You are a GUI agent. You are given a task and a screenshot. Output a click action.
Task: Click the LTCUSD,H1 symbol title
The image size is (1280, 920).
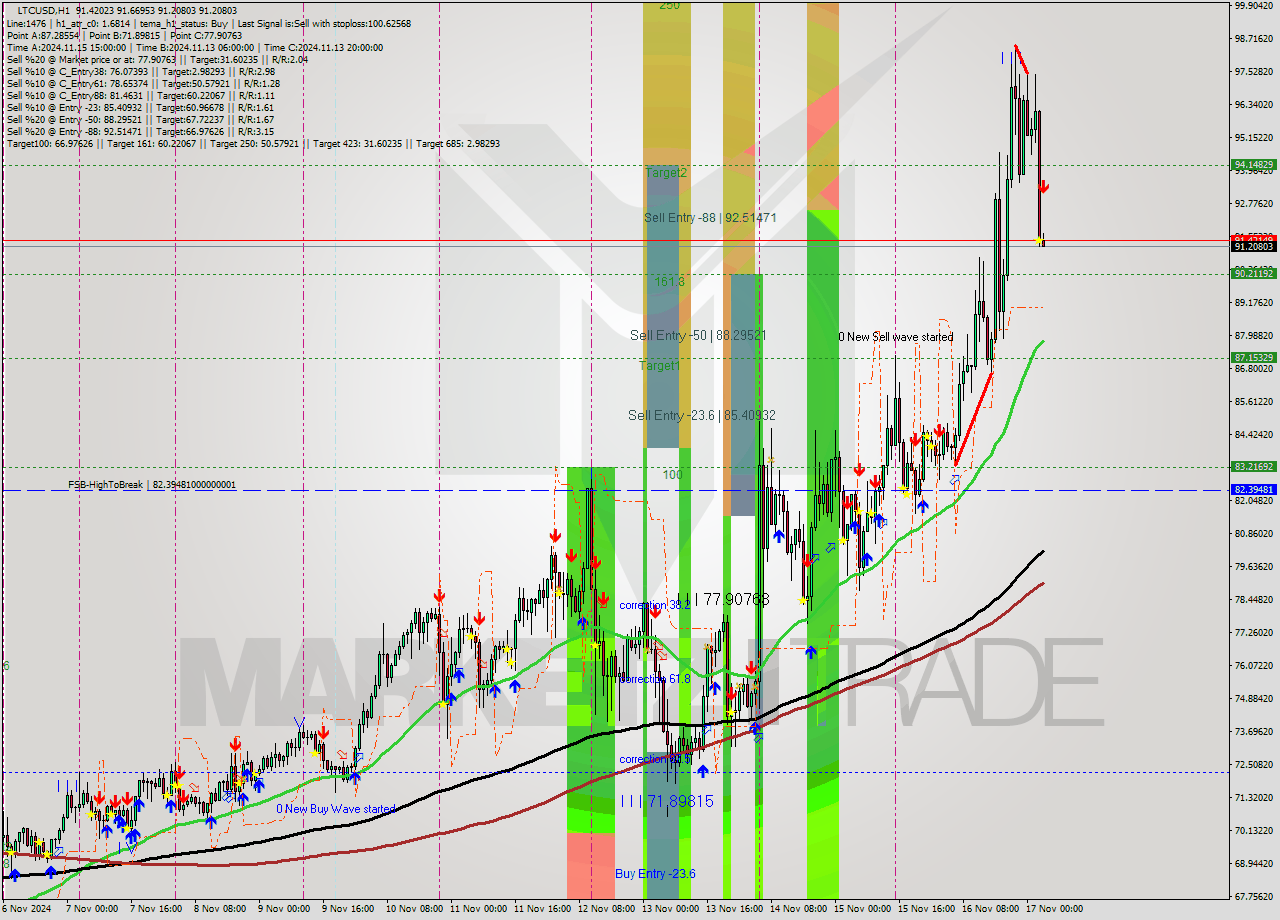[44, 11]
